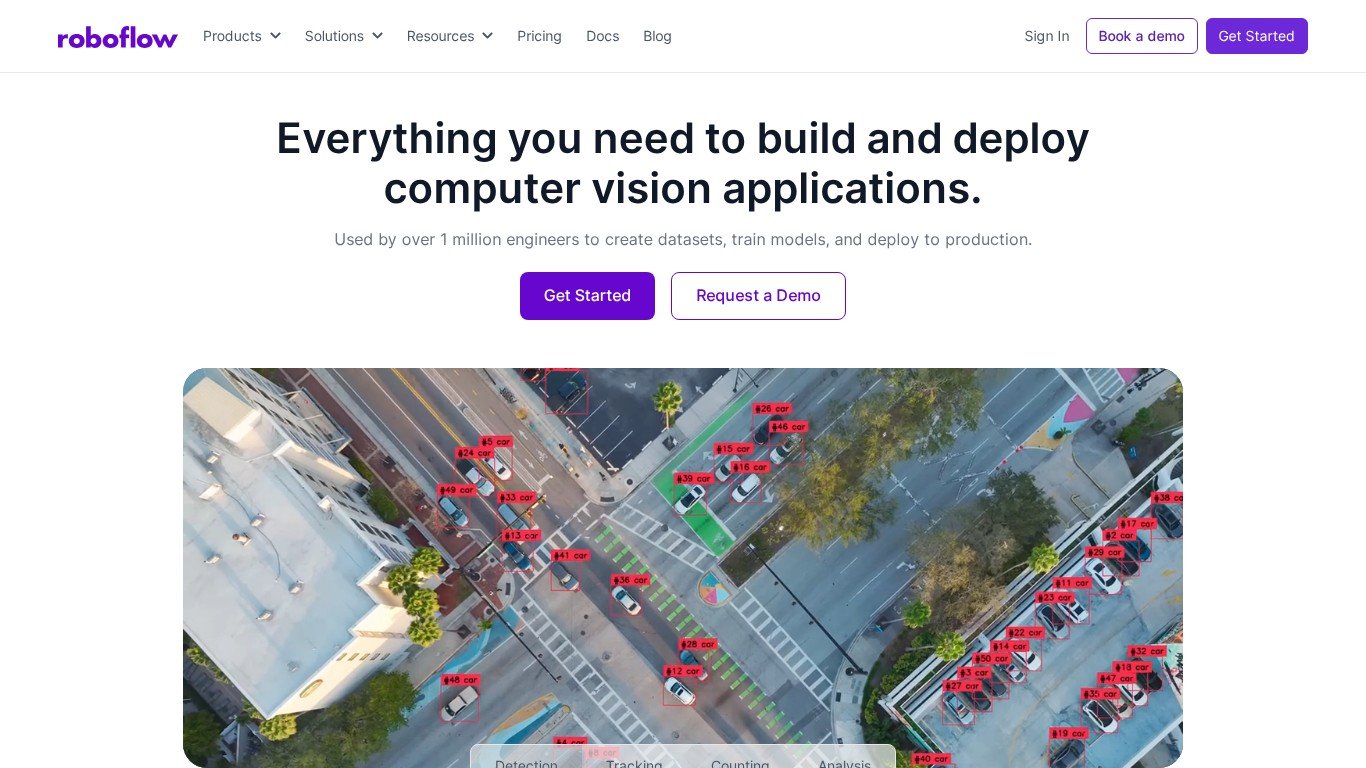Visit the Blog page
Image resolution: width=1366 pixels, height=768 pixels.
pyautogui.click(x=657, y=36)
